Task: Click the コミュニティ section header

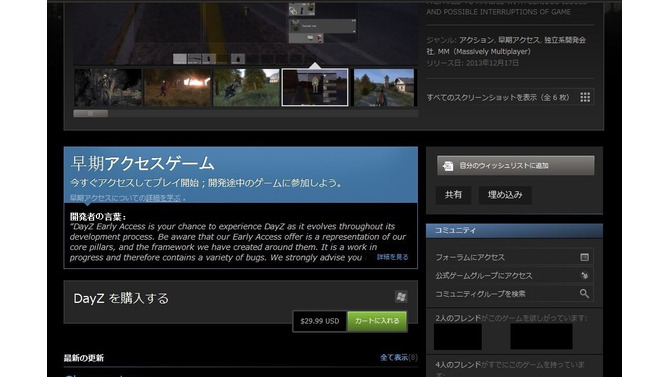Action: tap(514, 230)
